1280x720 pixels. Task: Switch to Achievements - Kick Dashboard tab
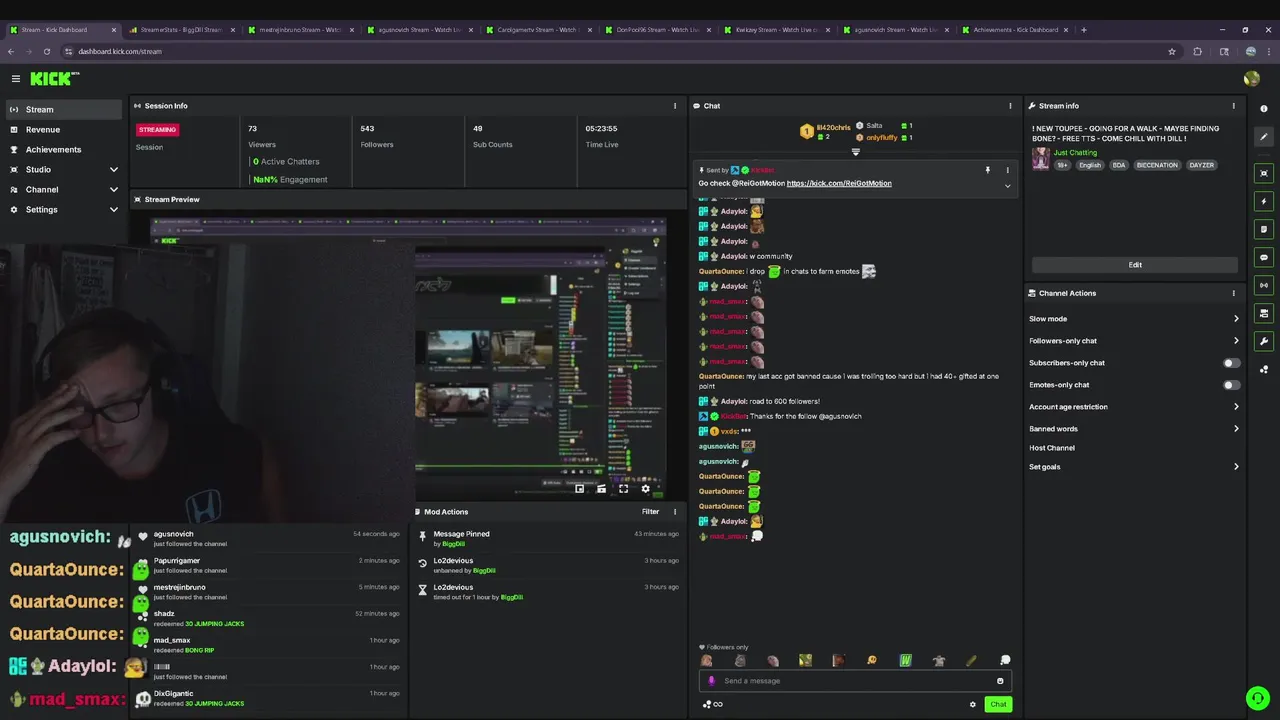tap(1015, 30)
